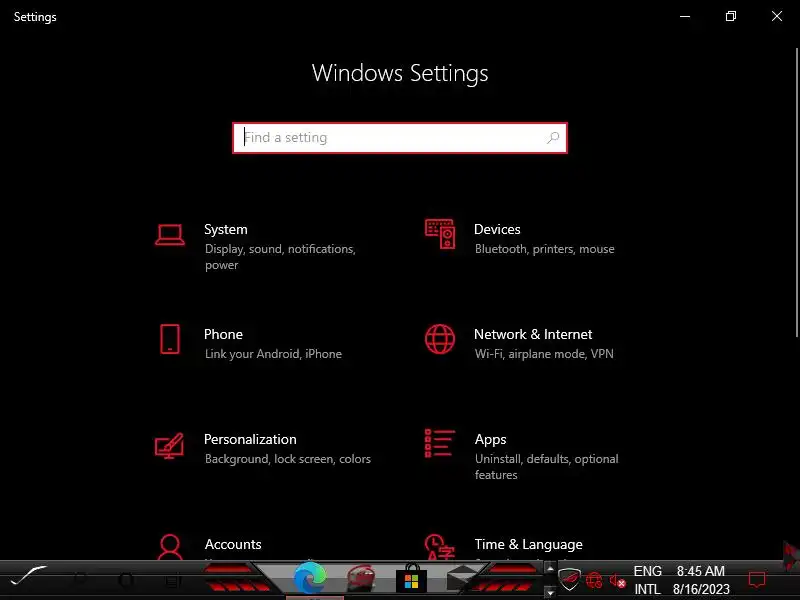The width and height of the screenshot is (800, 600).
Task: Open the notification Action Center icon
Action: click(x=757, y=580)
